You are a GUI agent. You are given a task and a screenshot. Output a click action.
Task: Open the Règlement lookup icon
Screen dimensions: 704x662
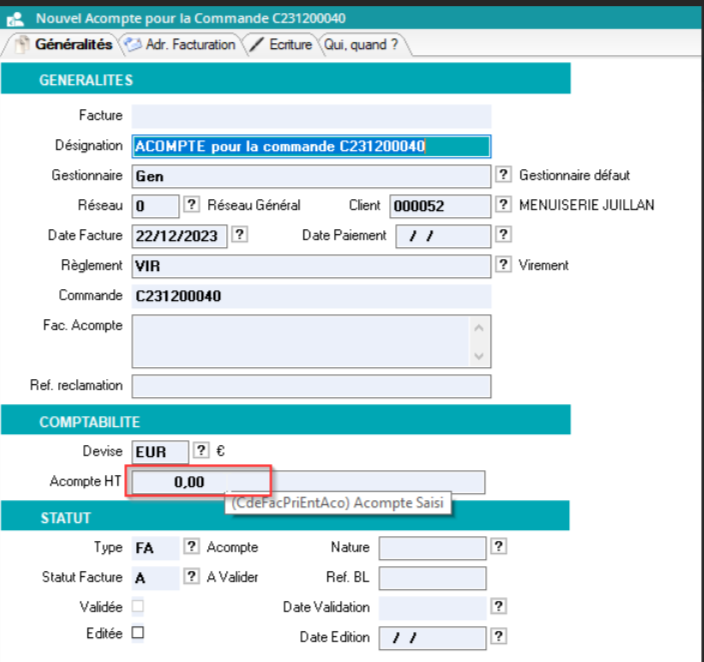(x=503, y=265)
